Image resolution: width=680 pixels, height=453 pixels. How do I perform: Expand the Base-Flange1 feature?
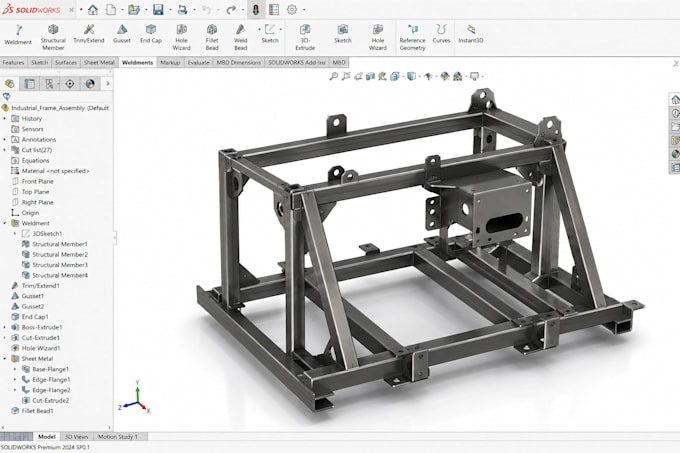click(15, 369)
